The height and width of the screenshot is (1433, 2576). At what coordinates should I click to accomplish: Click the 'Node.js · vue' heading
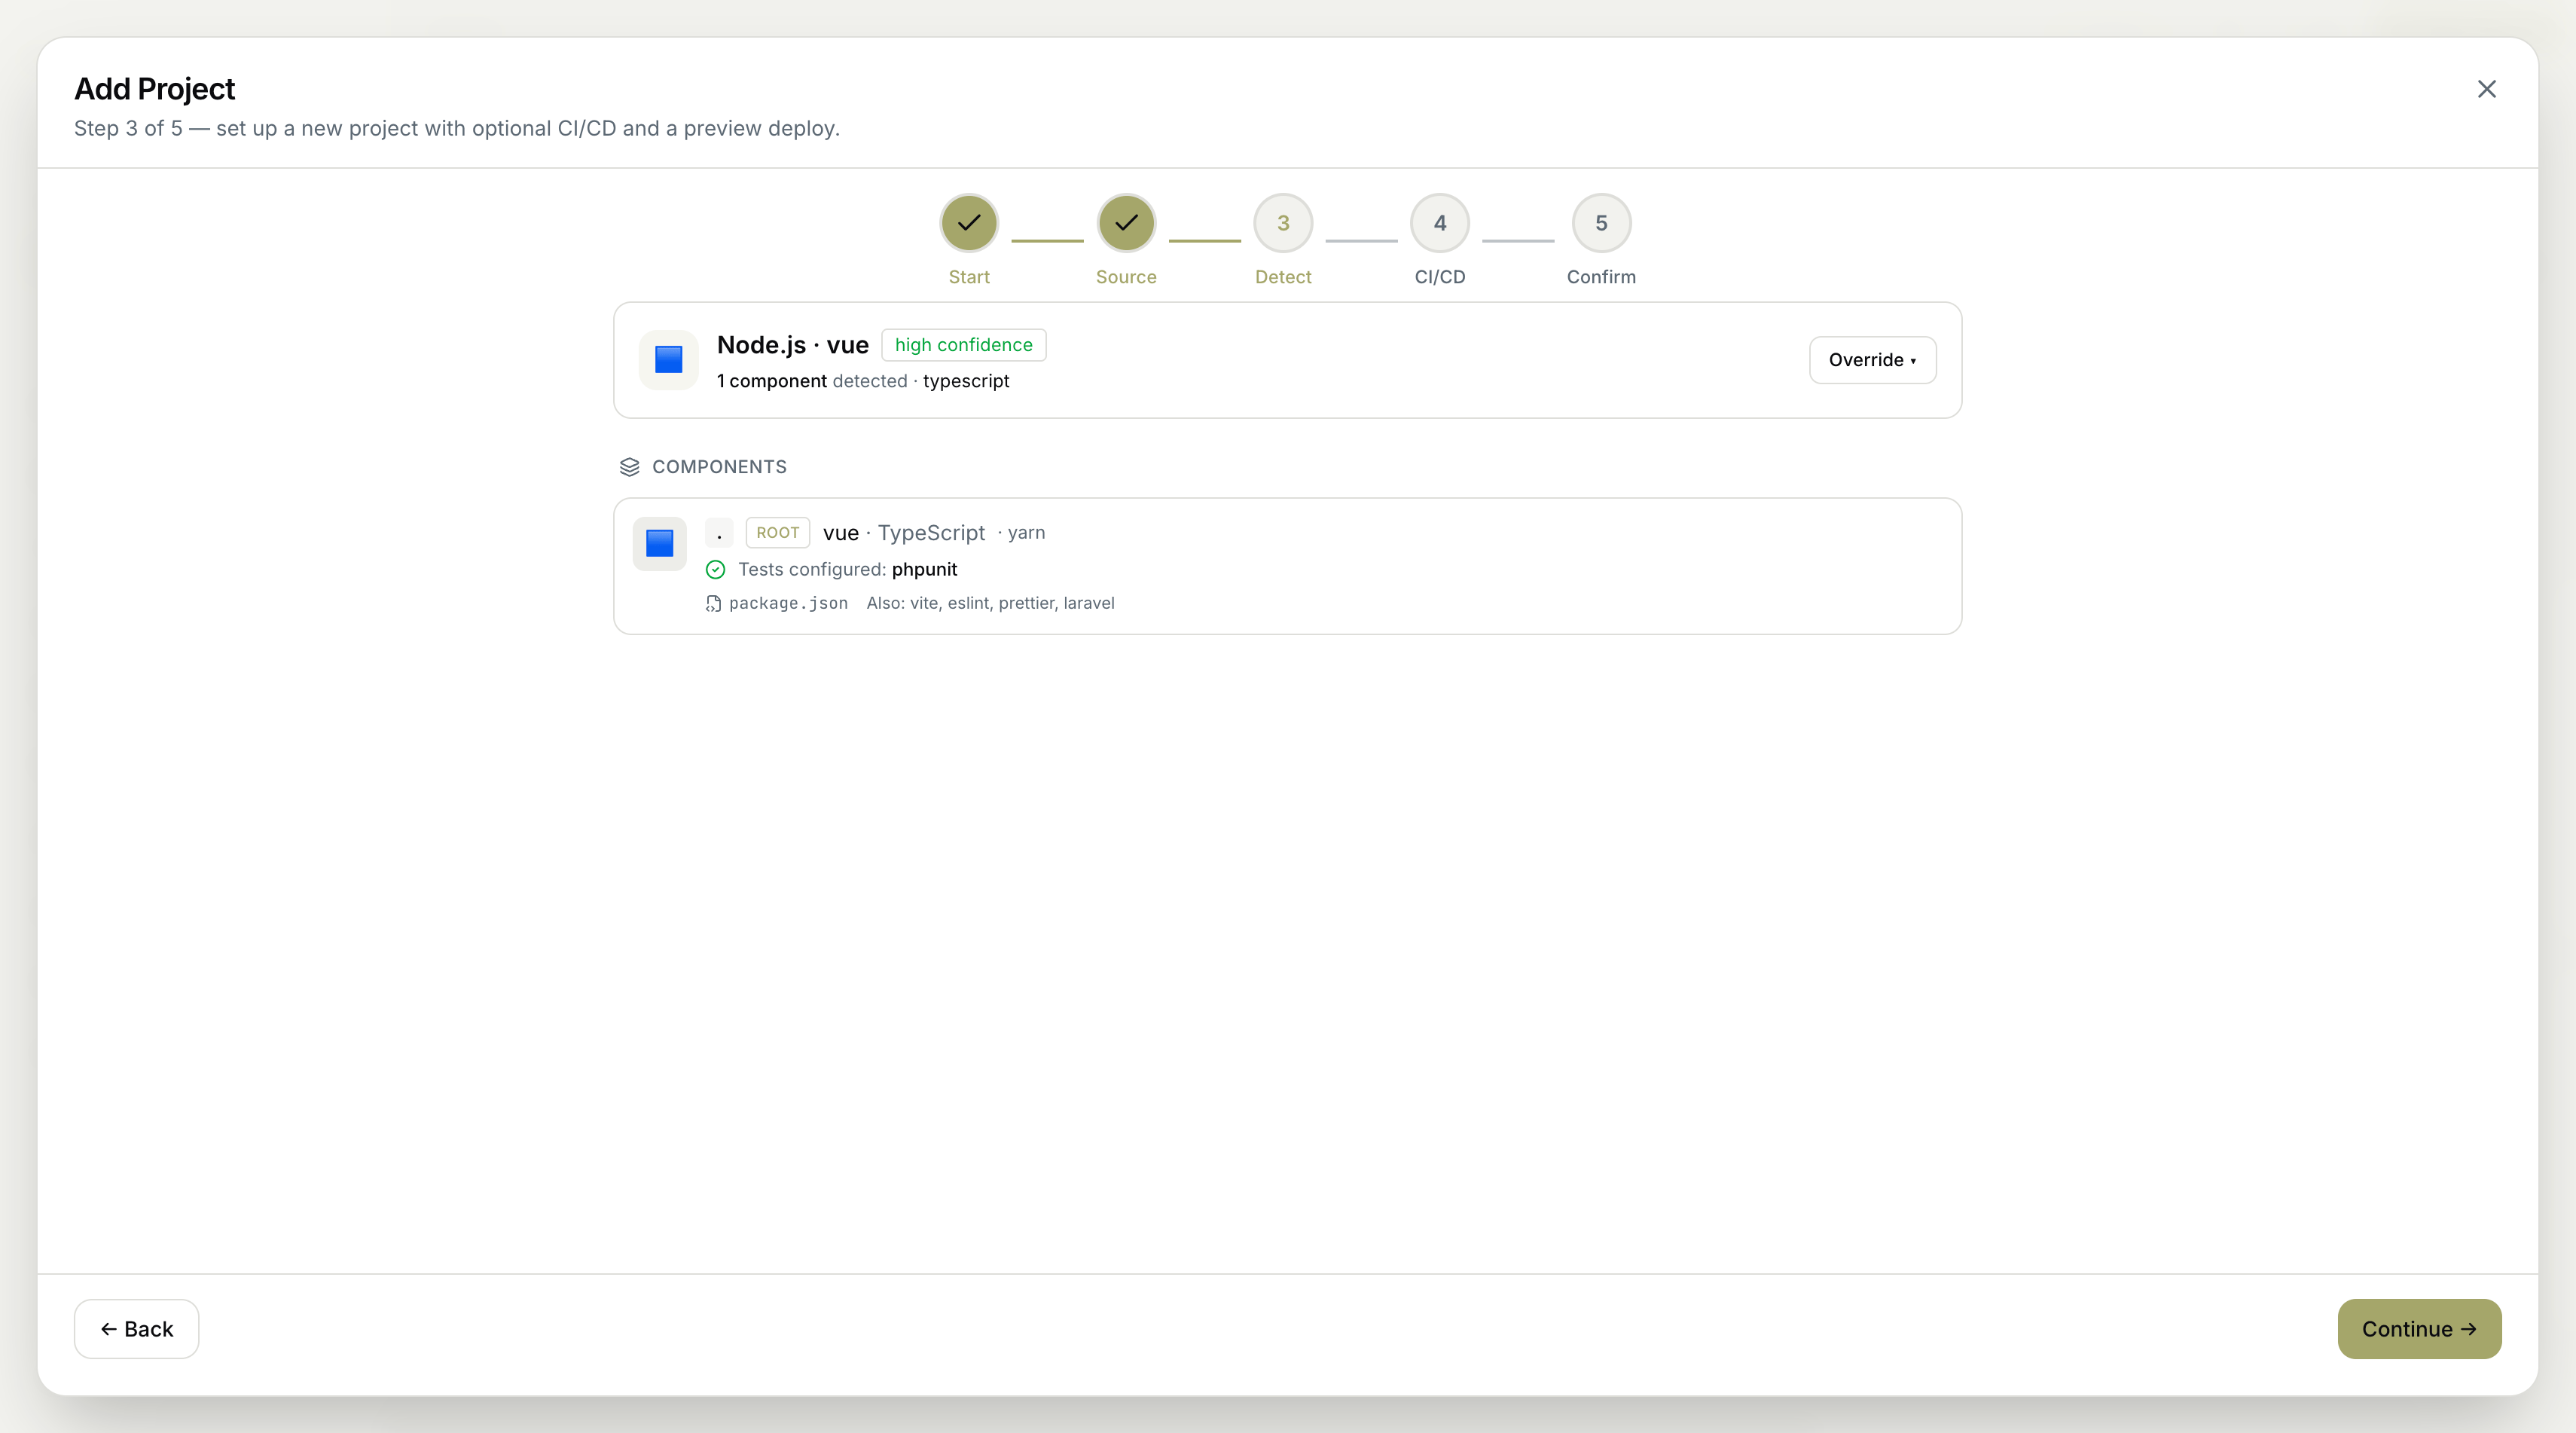[792, 345]
